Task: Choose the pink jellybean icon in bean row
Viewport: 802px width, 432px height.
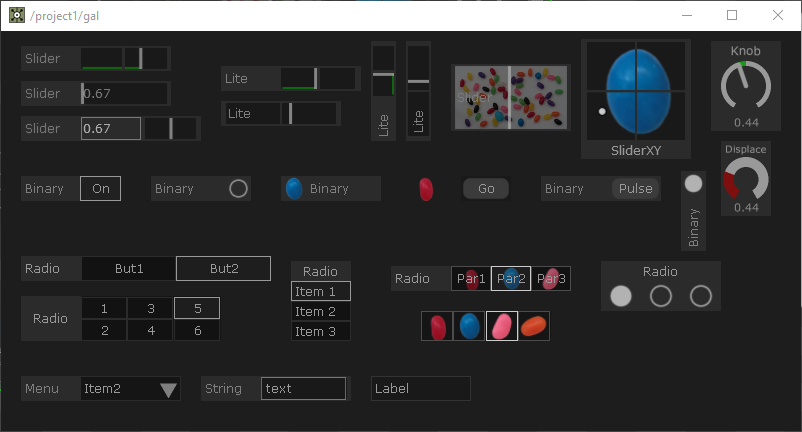Action: click(502, 326)
